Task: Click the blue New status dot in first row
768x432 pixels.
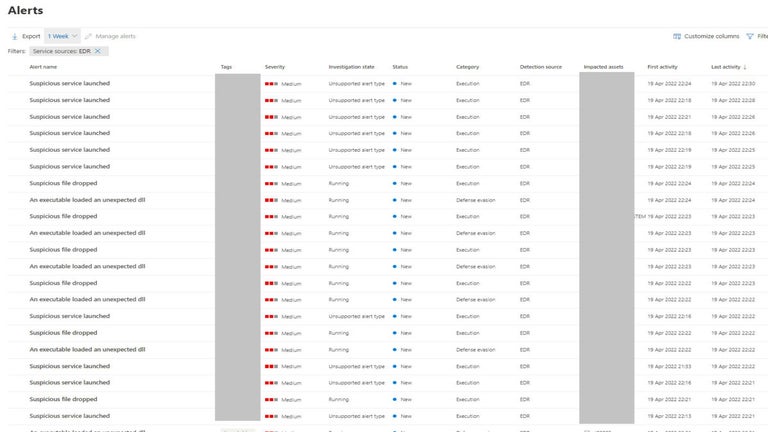Action: [395, 84]
